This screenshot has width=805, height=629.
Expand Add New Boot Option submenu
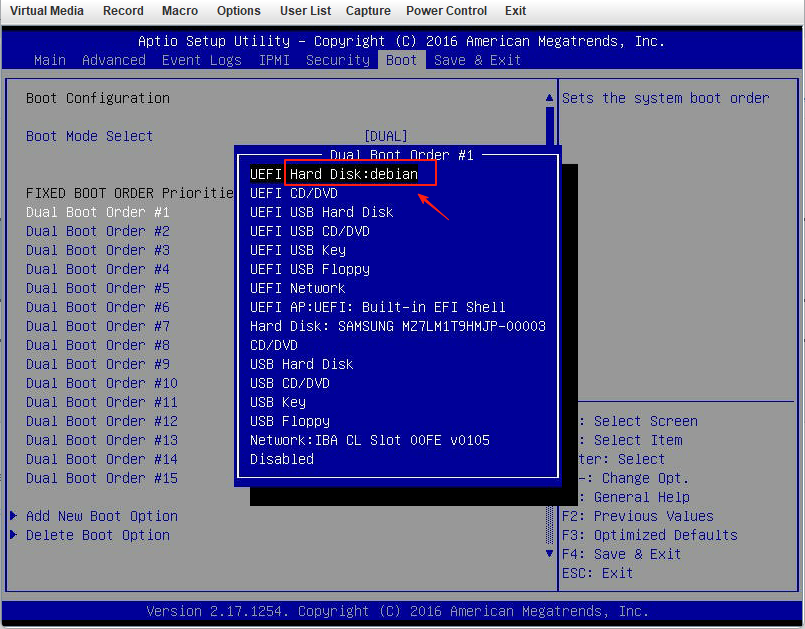pyautogui.click(x=102, y=516)
